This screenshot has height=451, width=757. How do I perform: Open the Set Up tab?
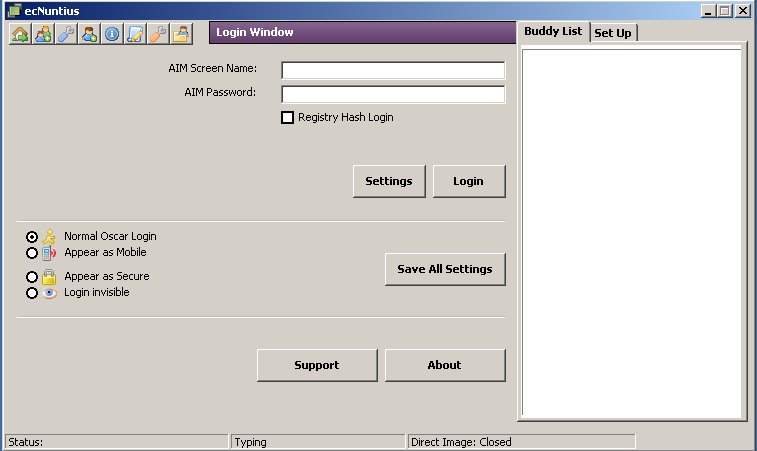(613, 33)
